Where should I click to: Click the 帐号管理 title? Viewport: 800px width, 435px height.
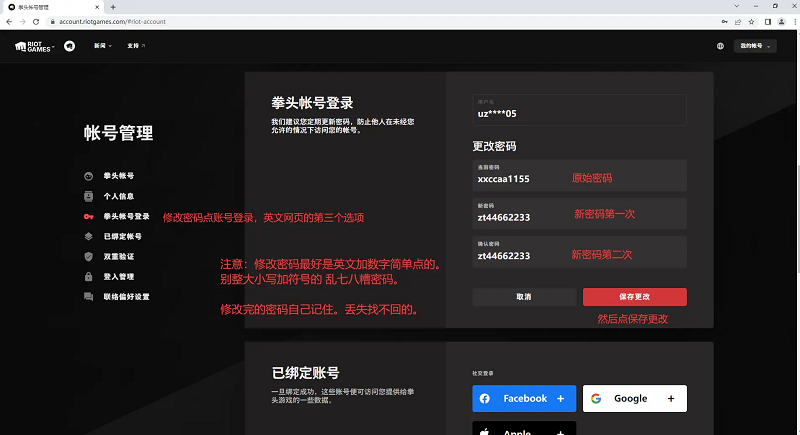click(x=118, y=133)
